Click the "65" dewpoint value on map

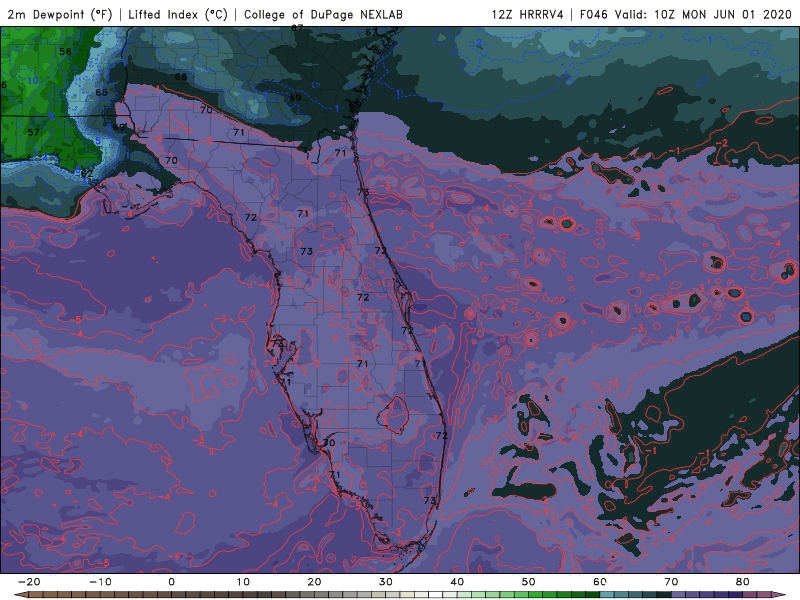(102, 92)
